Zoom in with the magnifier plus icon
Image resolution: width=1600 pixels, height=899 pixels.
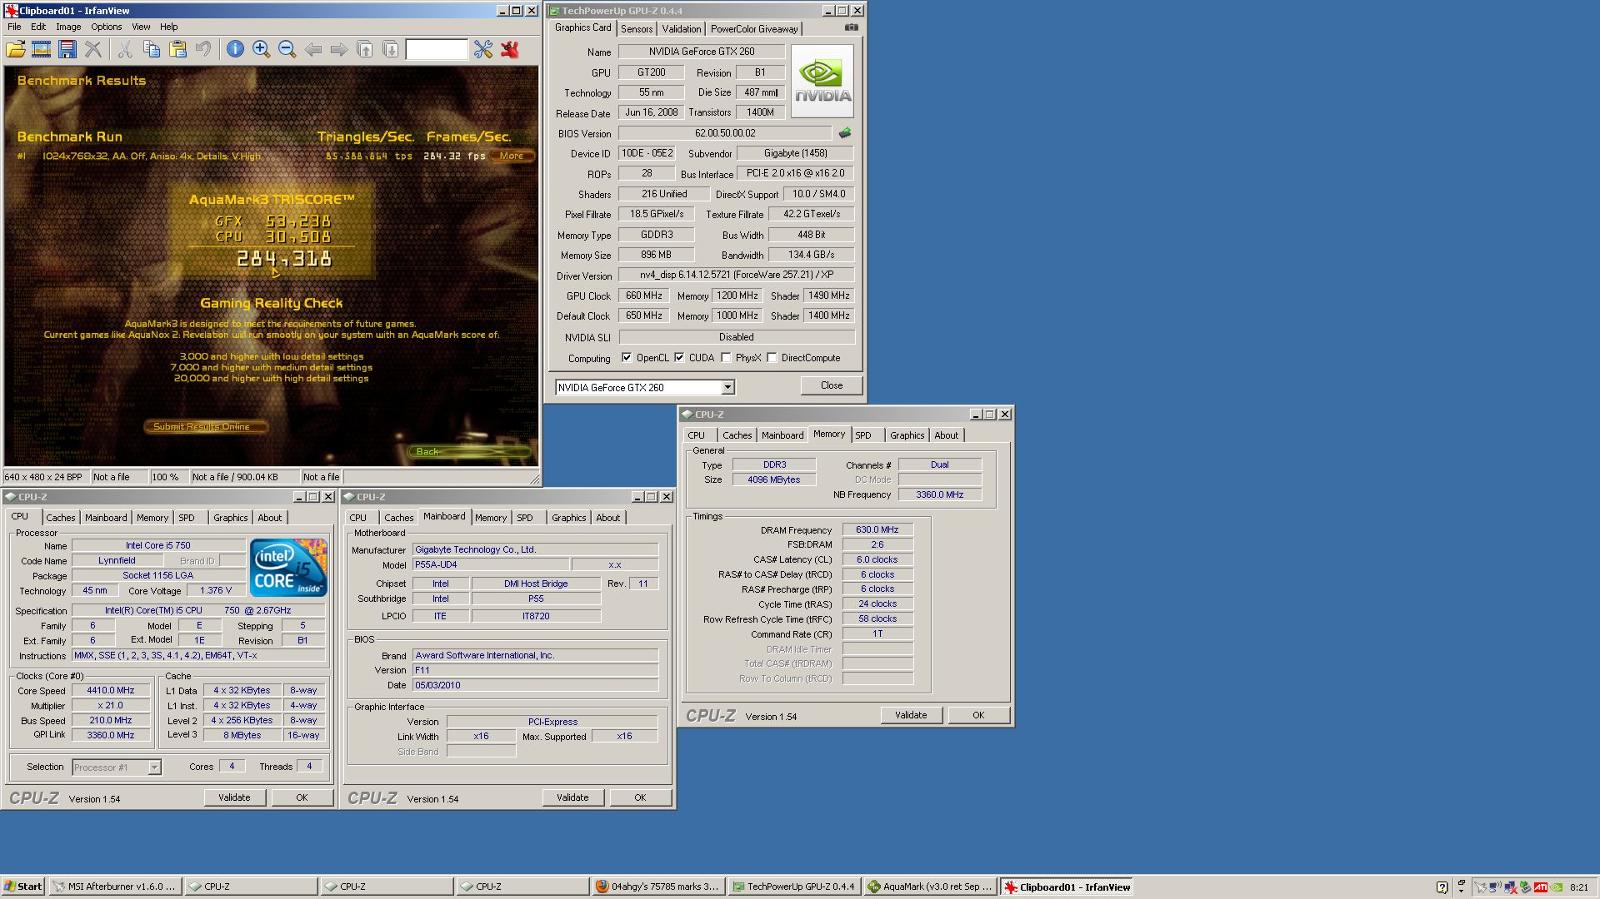(x=261, y=49)
